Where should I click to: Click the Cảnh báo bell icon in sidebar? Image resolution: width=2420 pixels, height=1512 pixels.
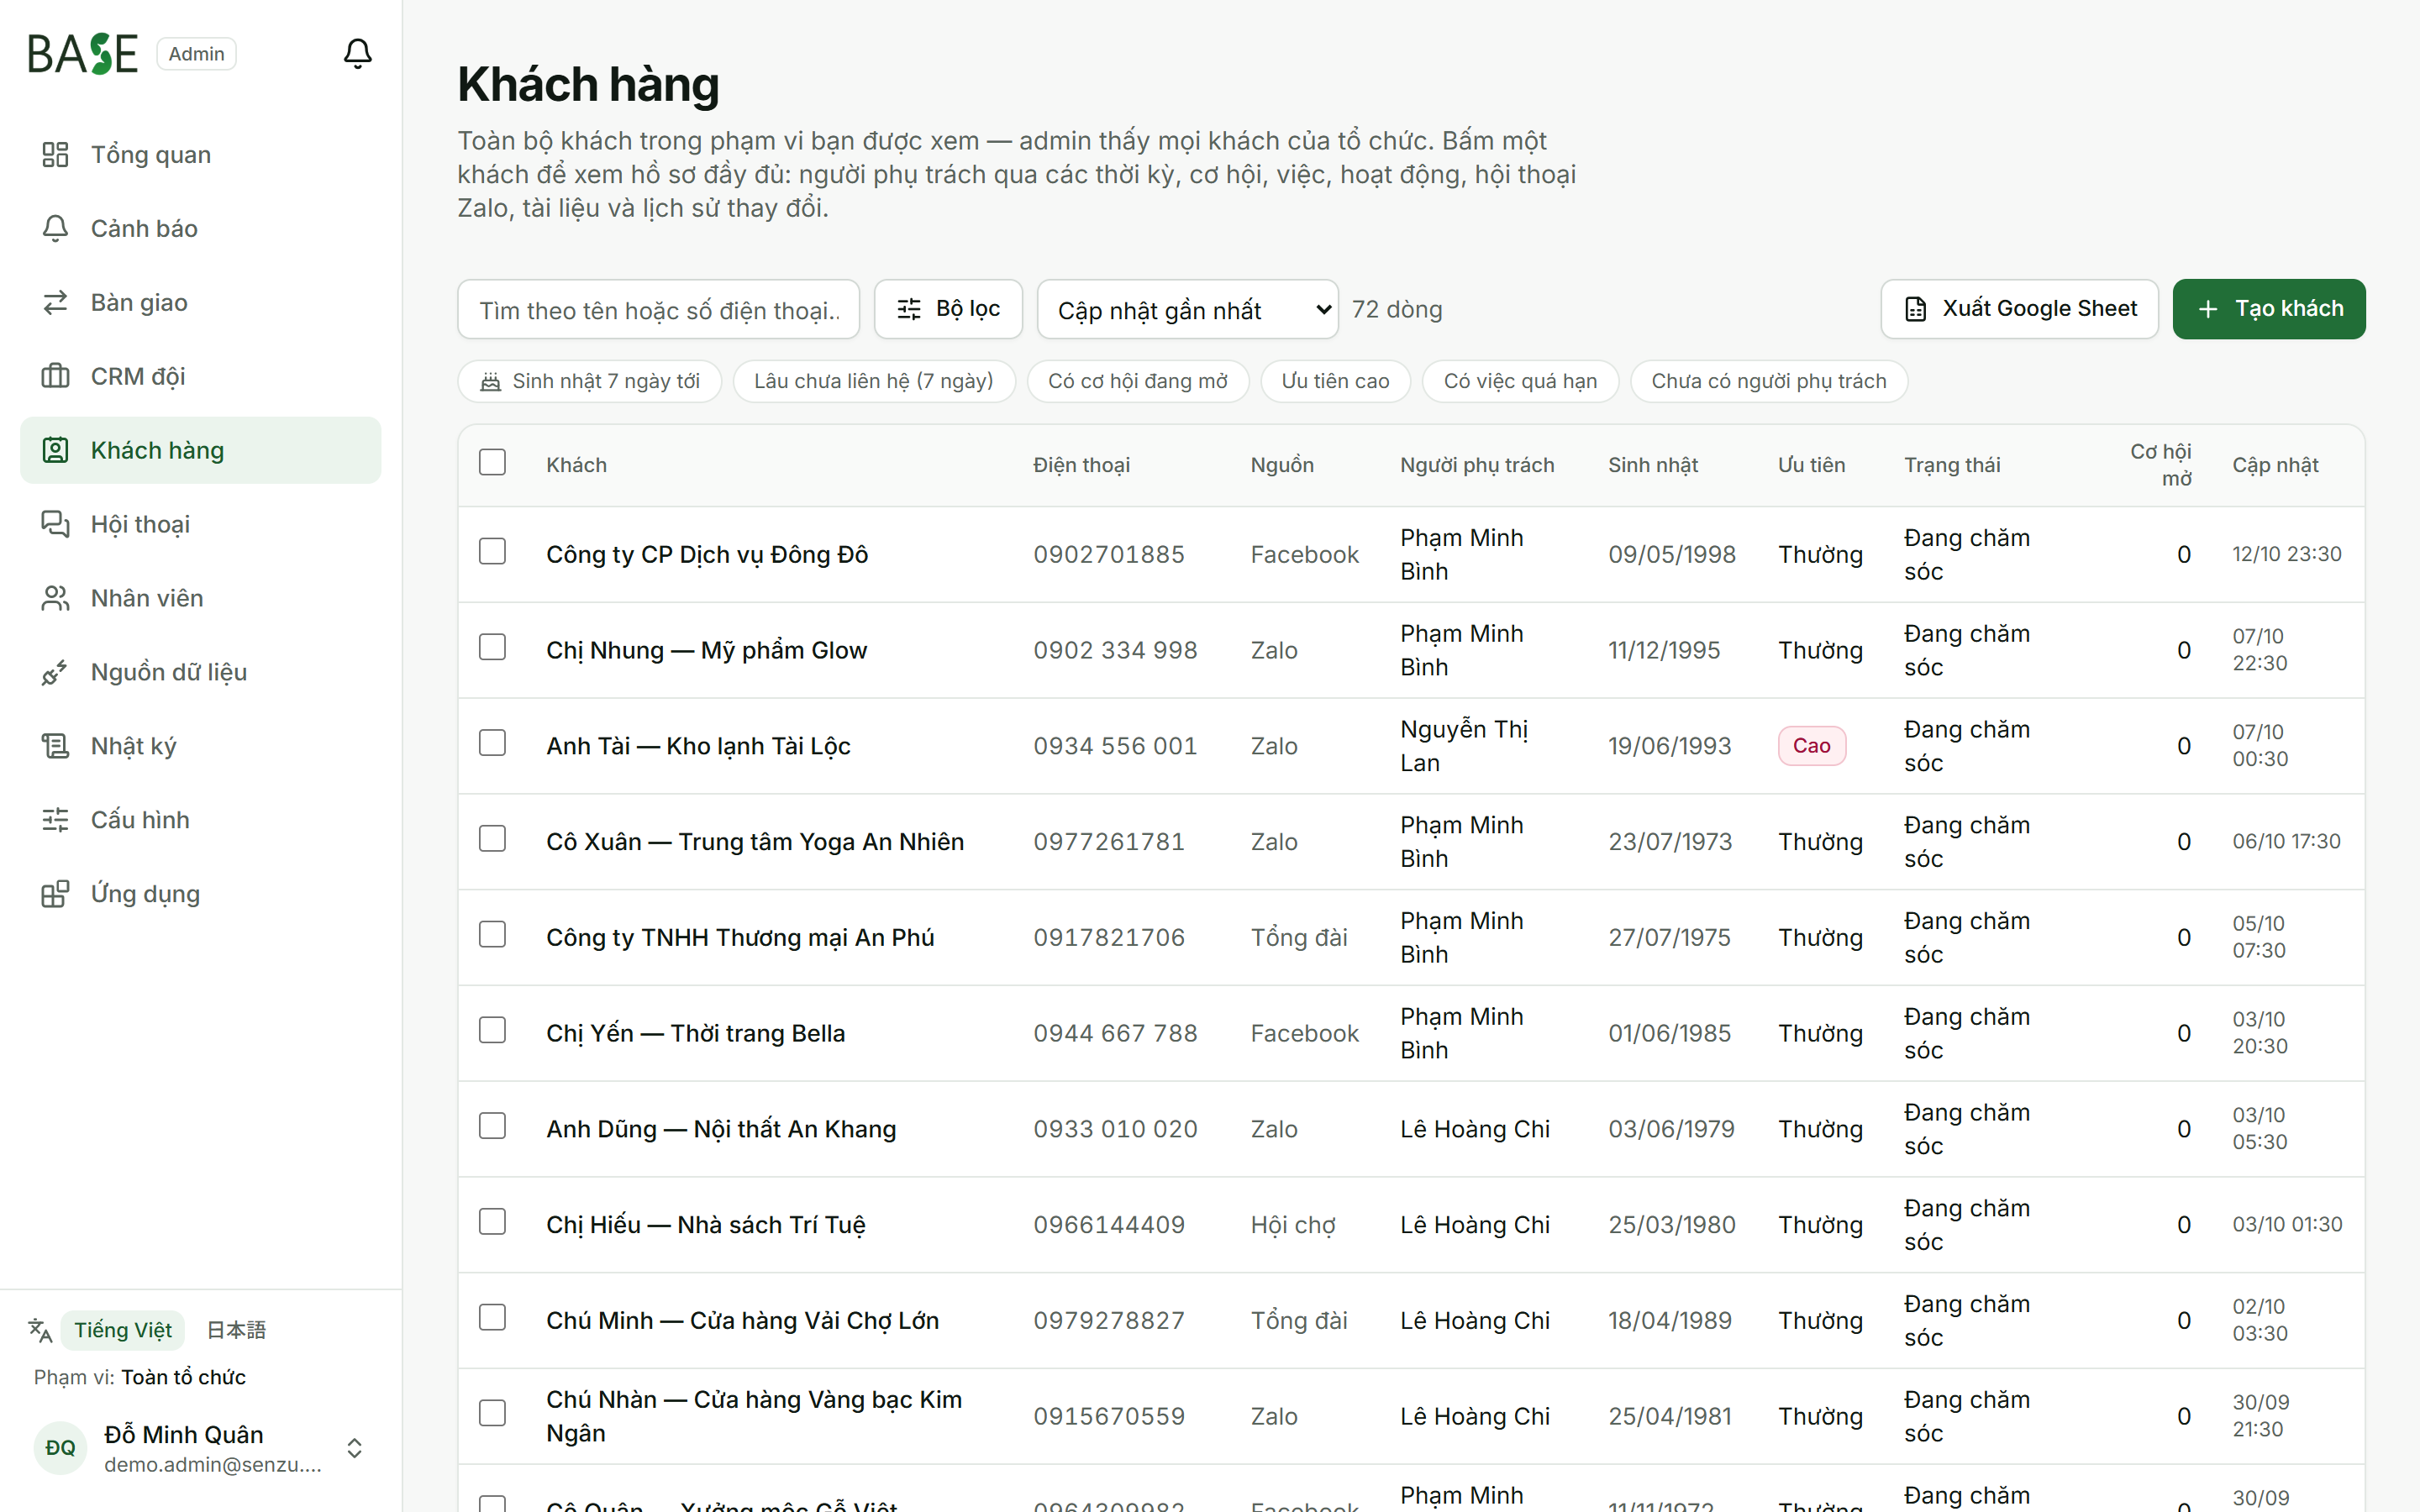[x=55, y=228]
